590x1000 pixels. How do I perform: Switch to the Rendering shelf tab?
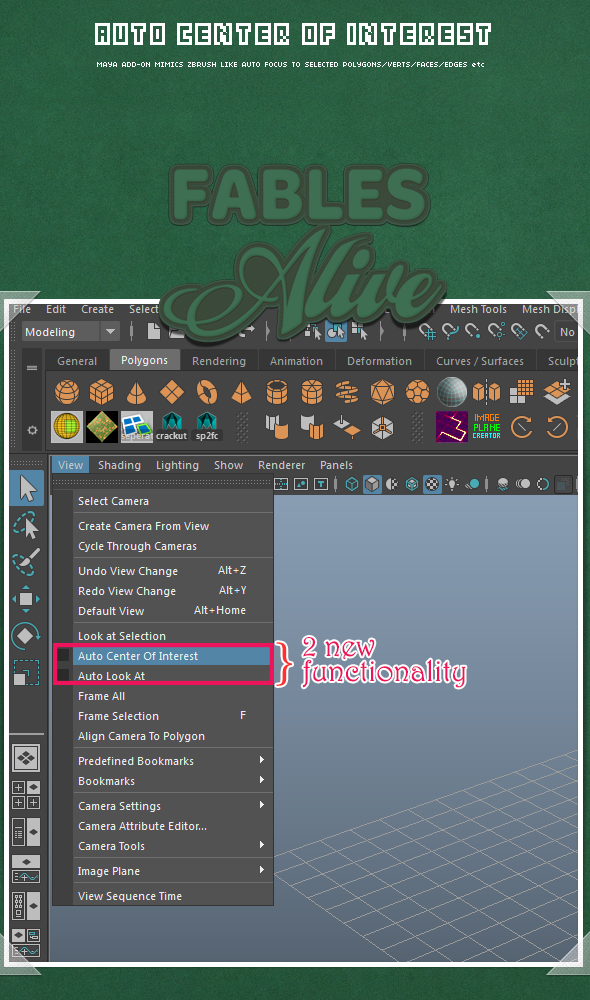click(x=219, y=361)
